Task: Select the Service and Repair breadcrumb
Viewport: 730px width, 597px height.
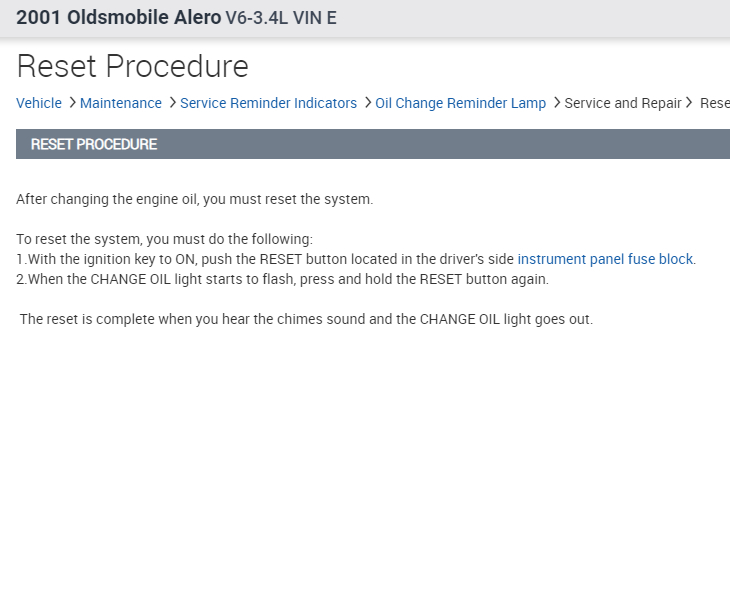Action: pyautogui.click(x=622, y=103)
